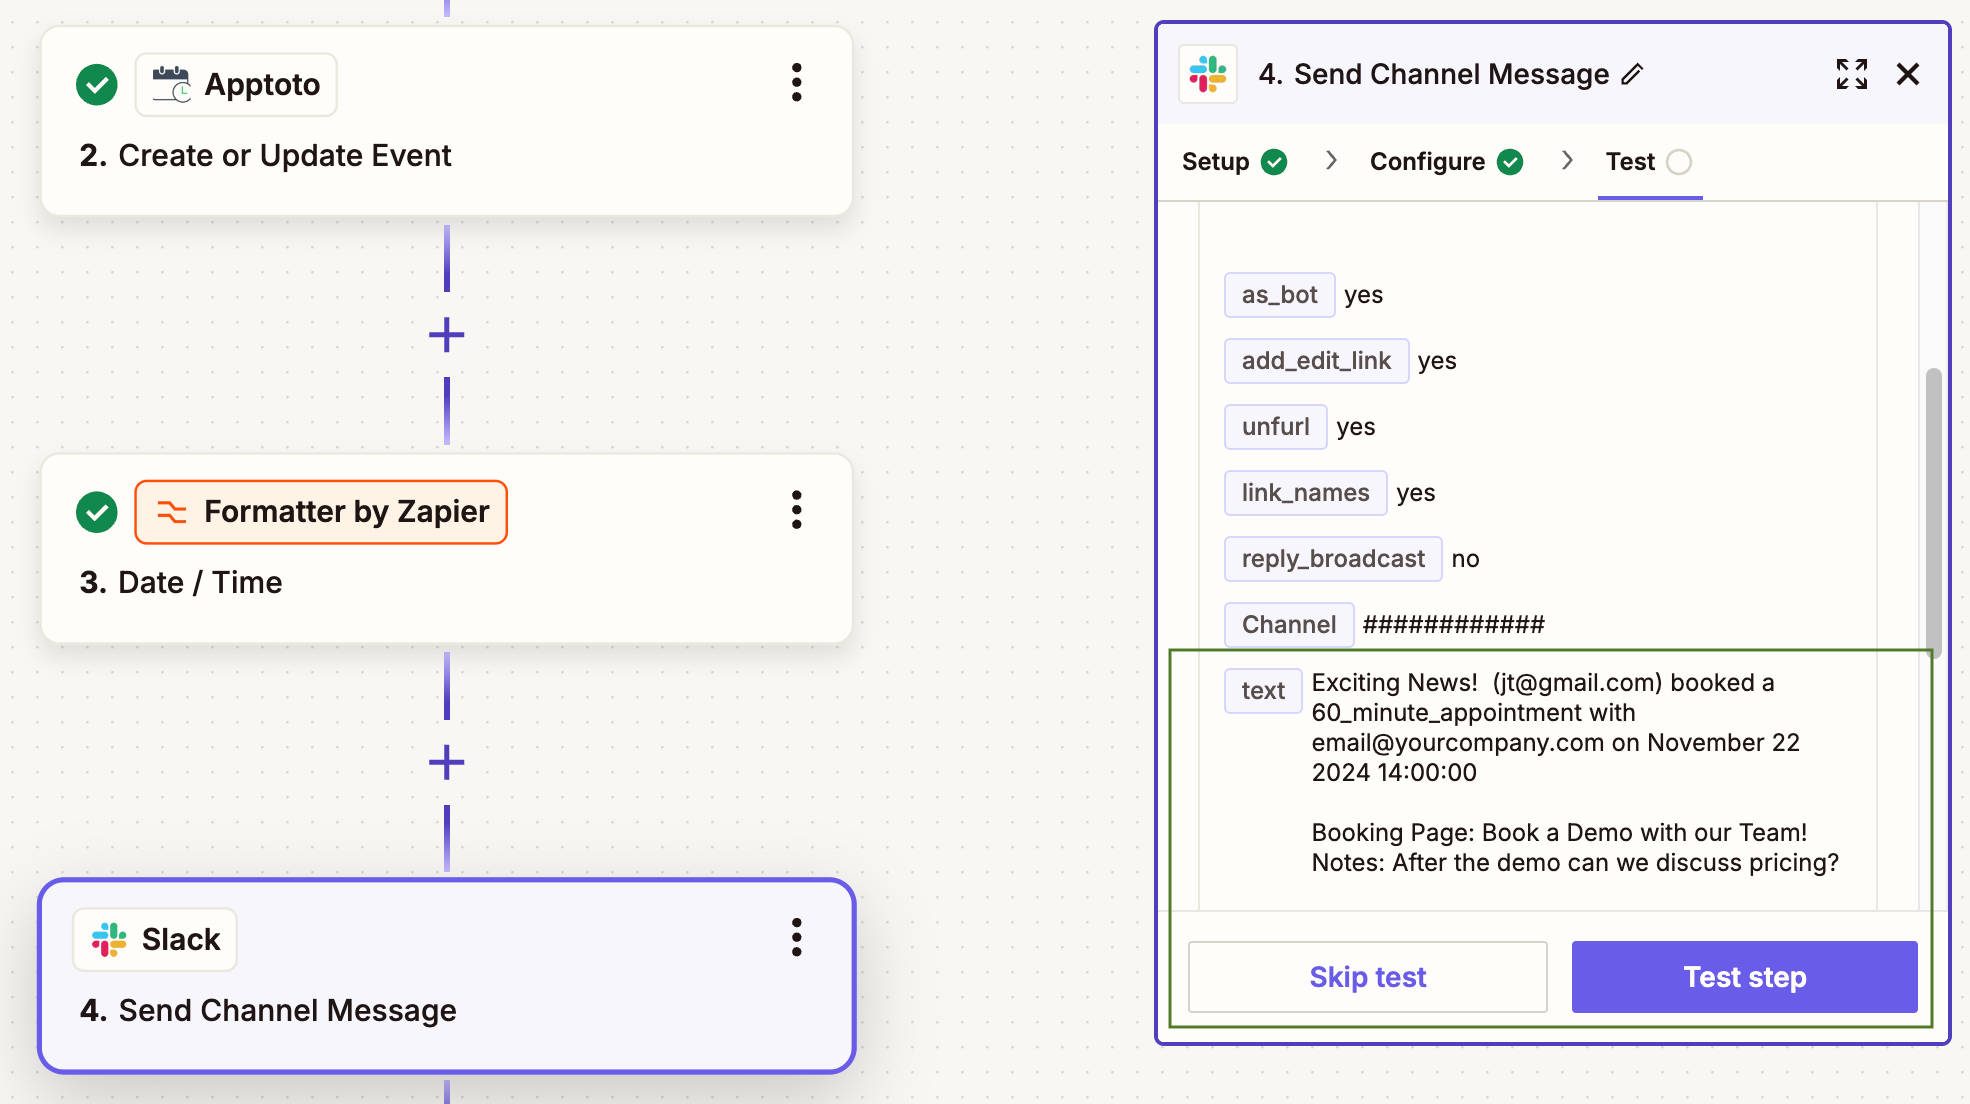Expand the panel to full screen

1851,74
